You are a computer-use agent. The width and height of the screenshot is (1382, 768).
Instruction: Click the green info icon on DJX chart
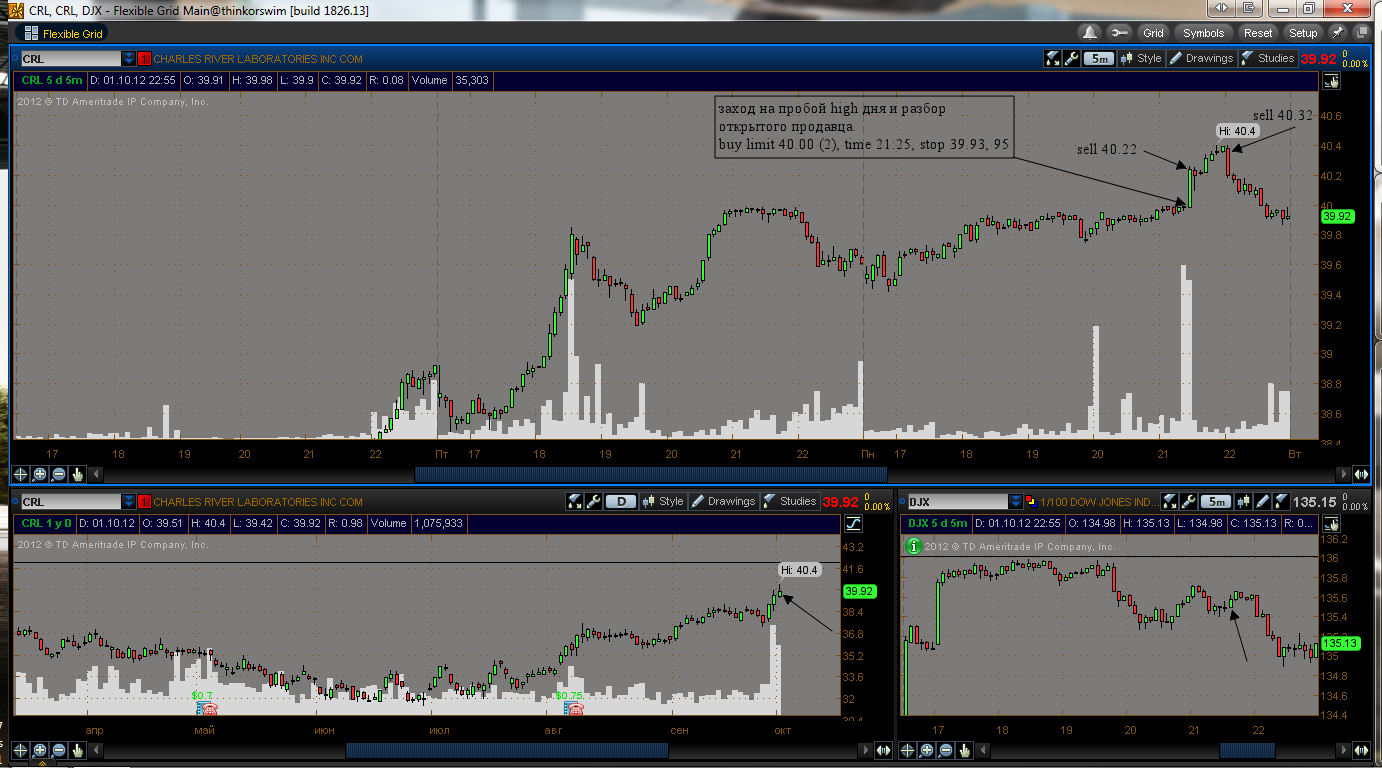[912, 546]
